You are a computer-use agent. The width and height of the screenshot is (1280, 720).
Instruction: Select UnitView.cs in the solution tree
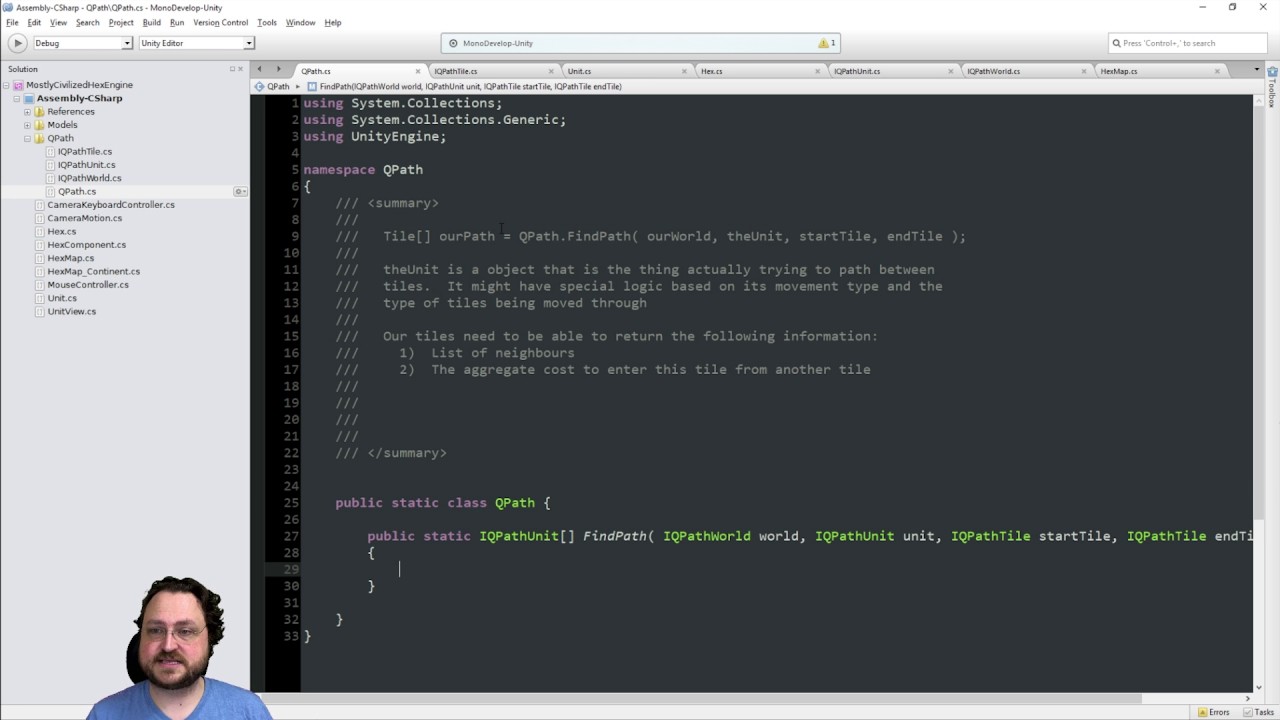(72, 311)
